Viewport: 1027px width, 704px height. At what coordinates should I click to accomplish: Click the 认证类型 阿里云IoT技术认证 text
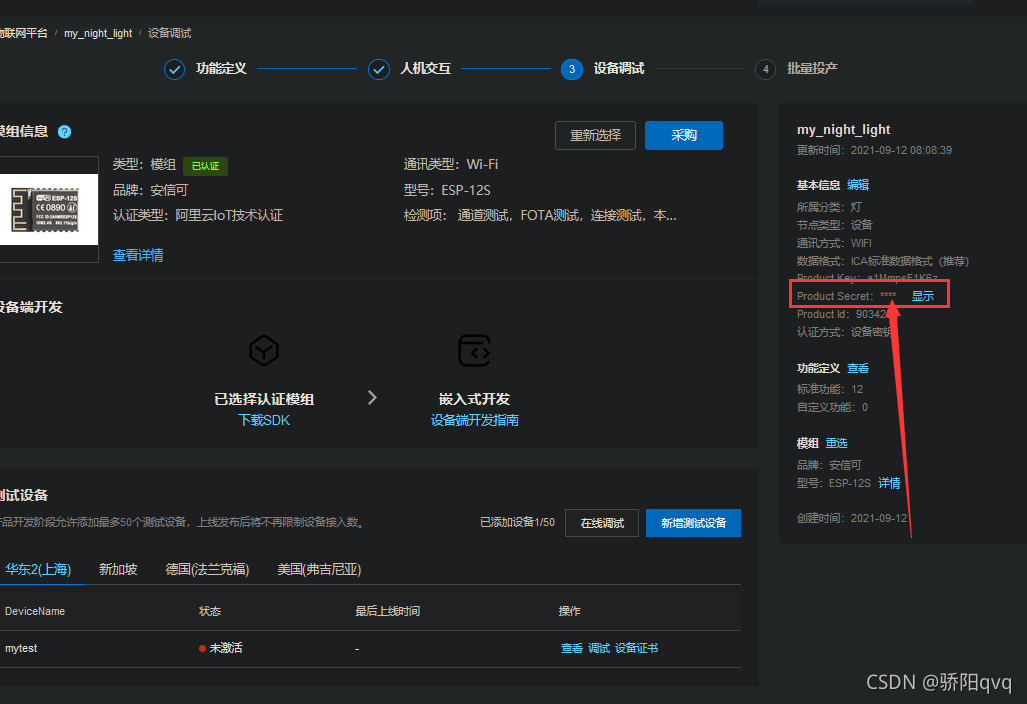click(198, 215)
